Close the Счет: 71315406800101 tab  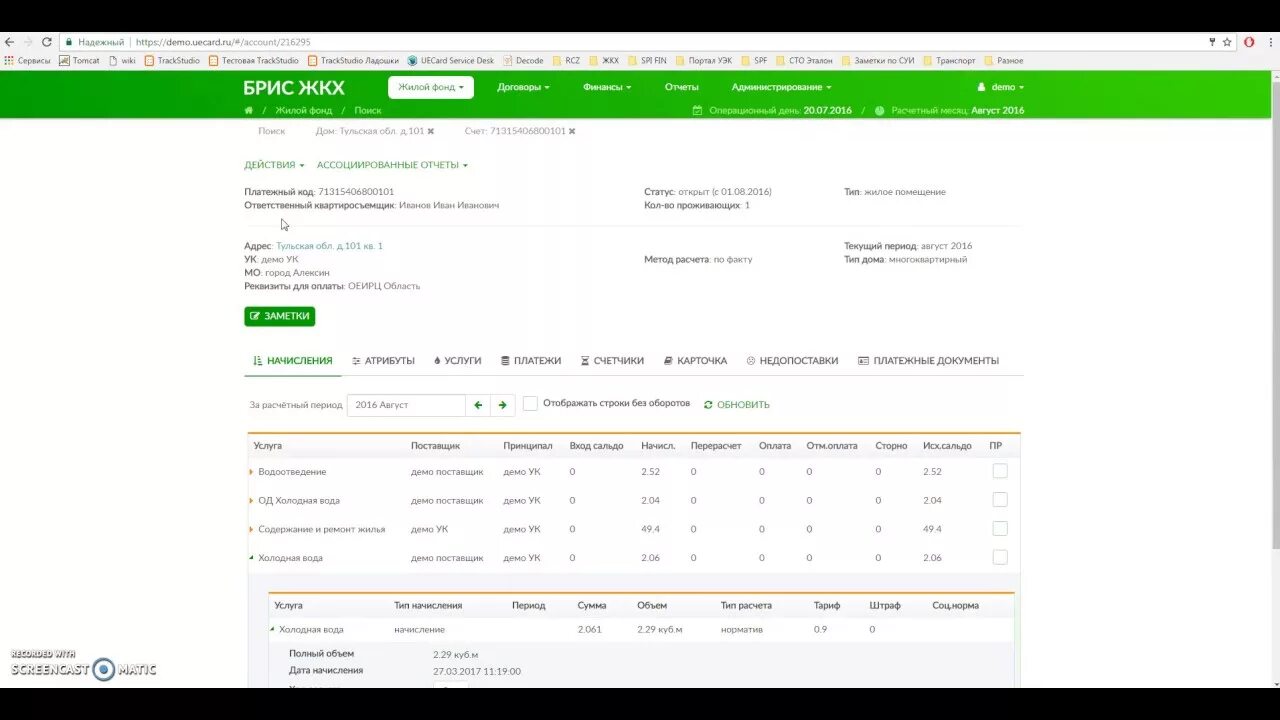(572, 131)
